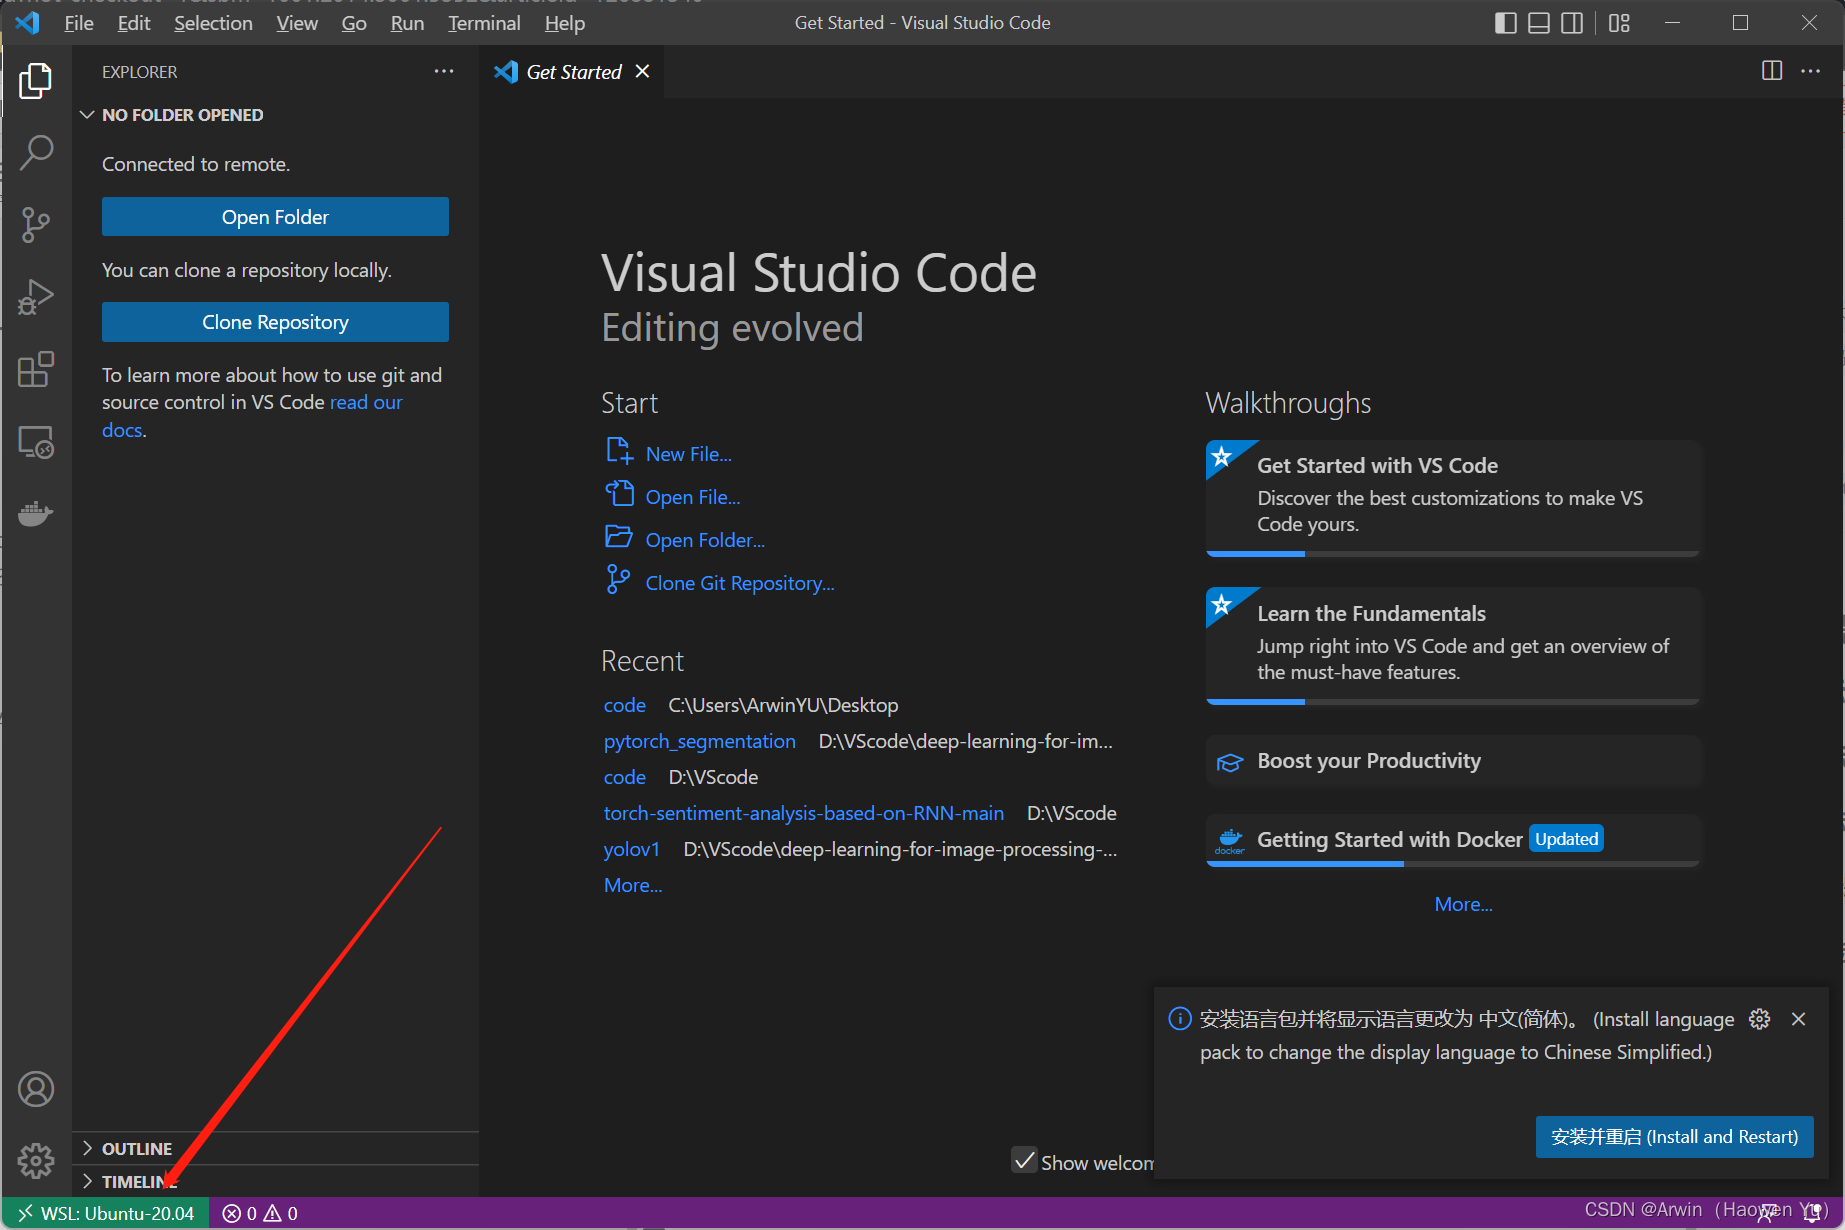Click the VS Code logo in title bar
Screen dimensions: 1845x1230
tap(28, 22)
